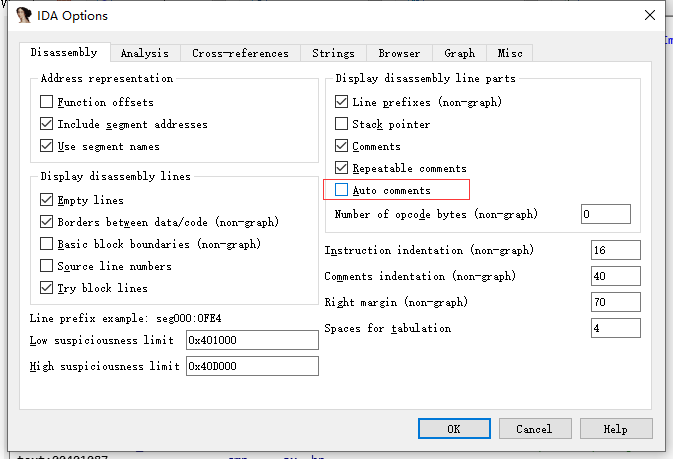
Task: Click the Cancel button
Action: pos(535,429)
